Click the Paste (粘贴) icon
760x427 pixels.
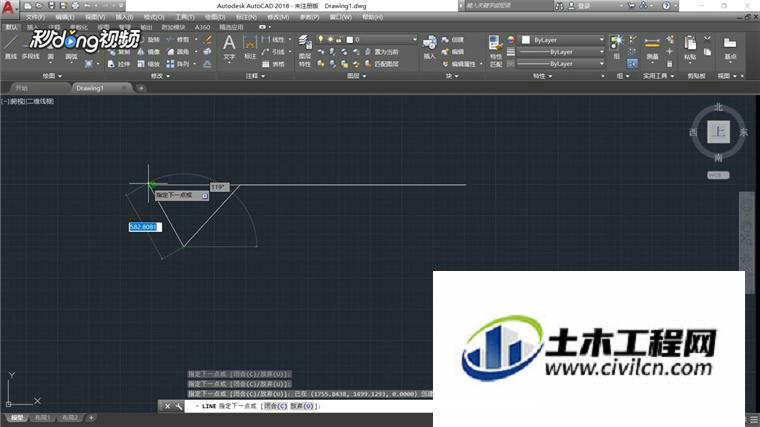(x=690, y=47)
